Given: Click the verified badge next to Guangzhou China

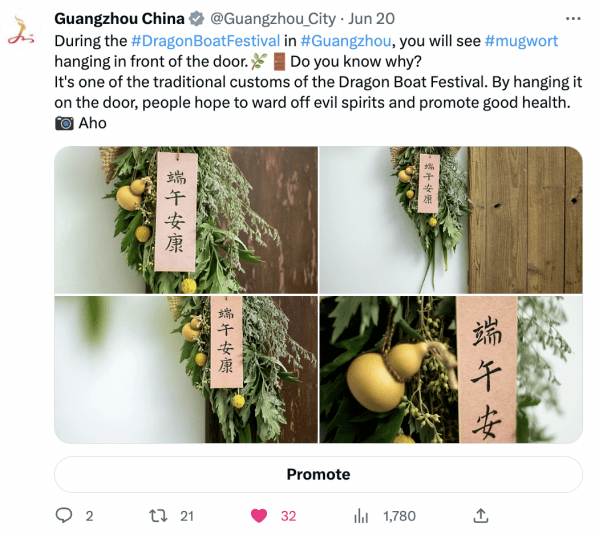Looking at the screenshot, I should (197, 18).
